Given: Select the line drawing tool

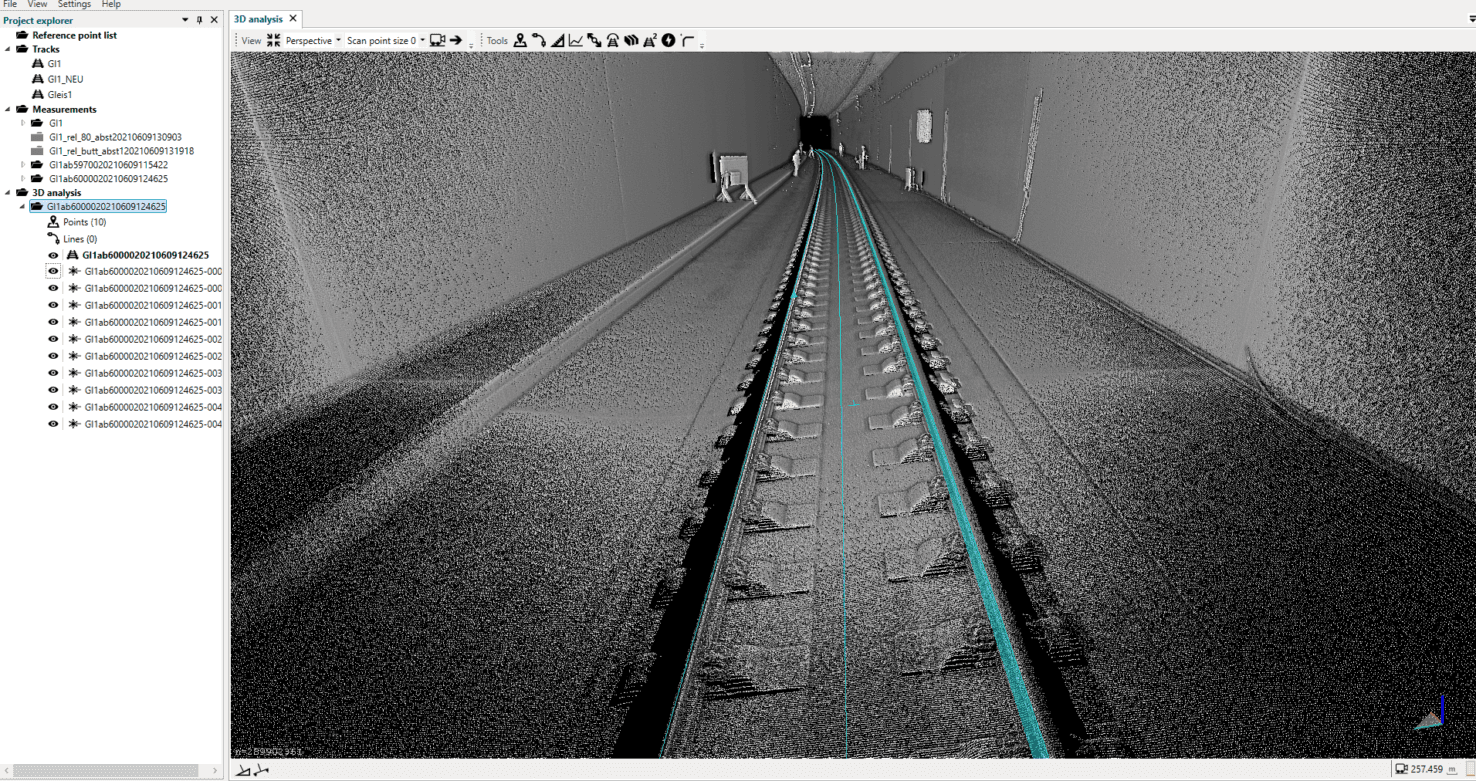Looking at the screenshot, I should click(x=539, y=41).
